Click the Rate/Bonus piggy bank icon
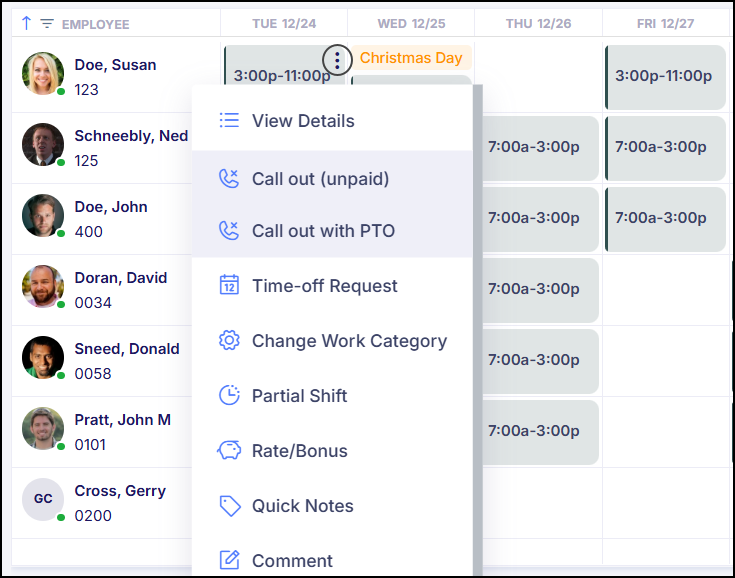 [x=229, y=451]
